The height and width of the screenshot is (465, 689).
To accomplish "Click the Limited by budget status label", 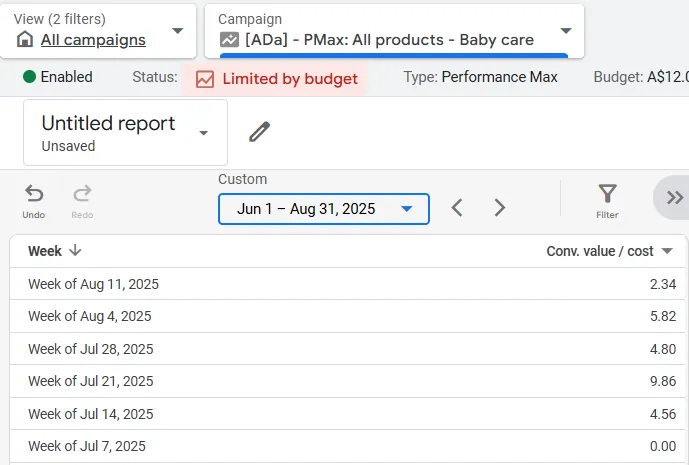I will pos(290,78).
